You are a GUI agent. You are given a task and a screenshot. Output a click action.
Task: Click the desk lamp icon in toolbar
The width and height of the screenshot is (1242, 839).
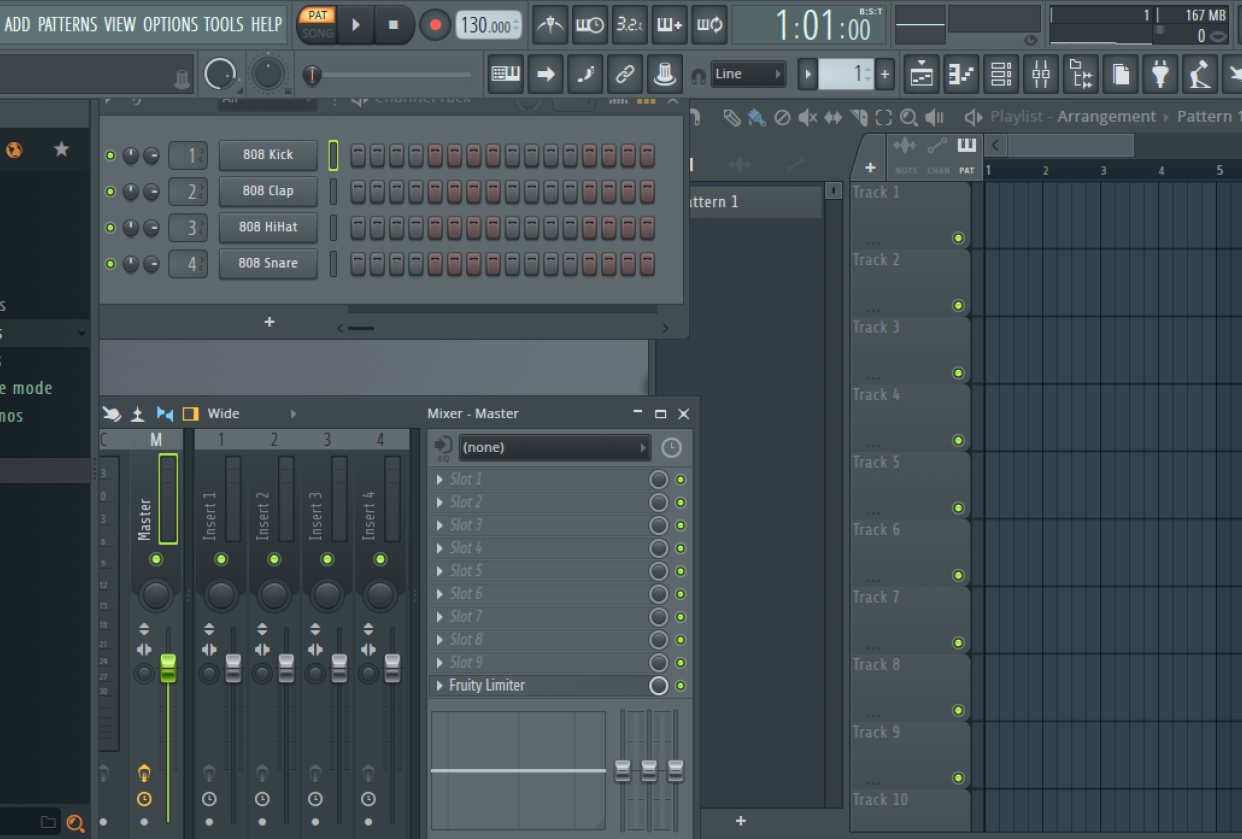(1199, 74)
